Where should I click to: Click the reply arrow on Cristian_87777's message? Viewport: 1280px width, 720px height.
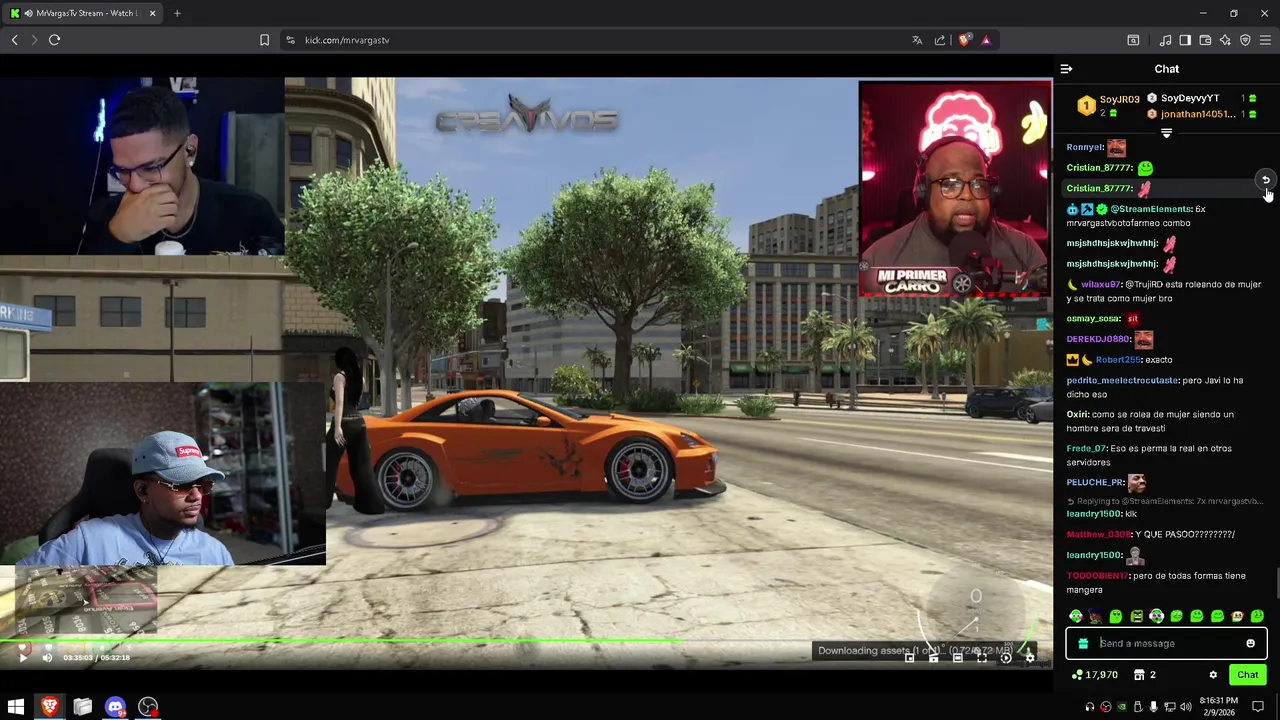click(1265, 180)
